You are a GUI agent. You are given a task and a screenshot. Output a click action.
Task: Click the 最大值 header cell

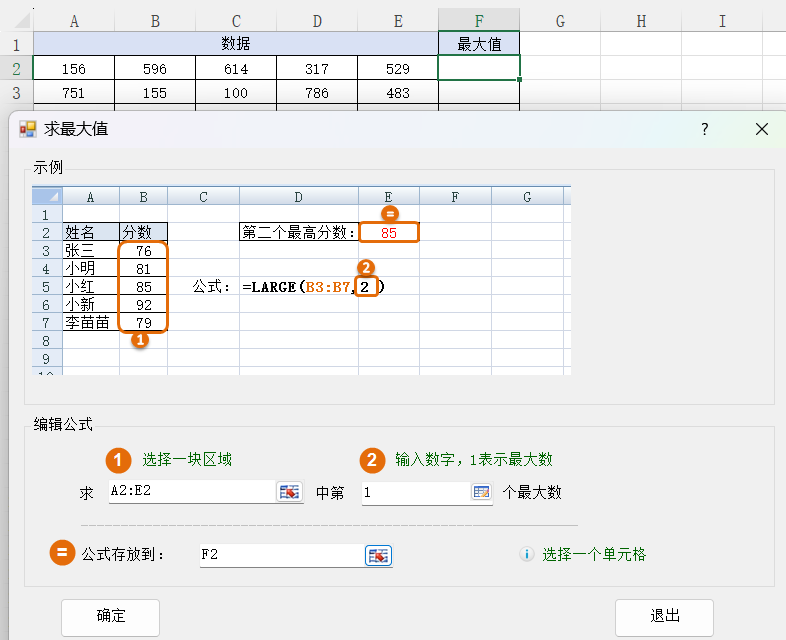tap(479, 44)
